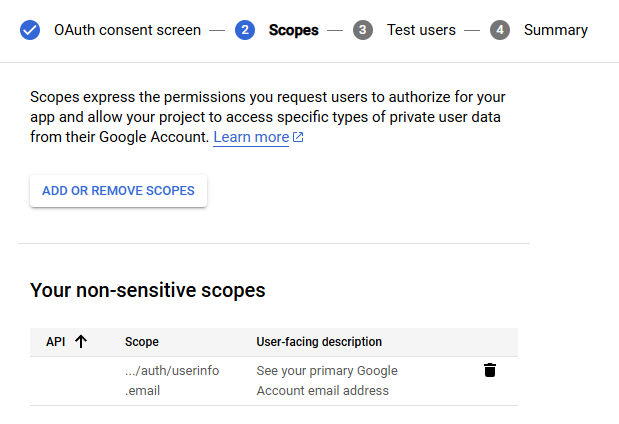Screen dimensions: 619x424
Task: Jump to the Test users step
Action: click(421, 30)
